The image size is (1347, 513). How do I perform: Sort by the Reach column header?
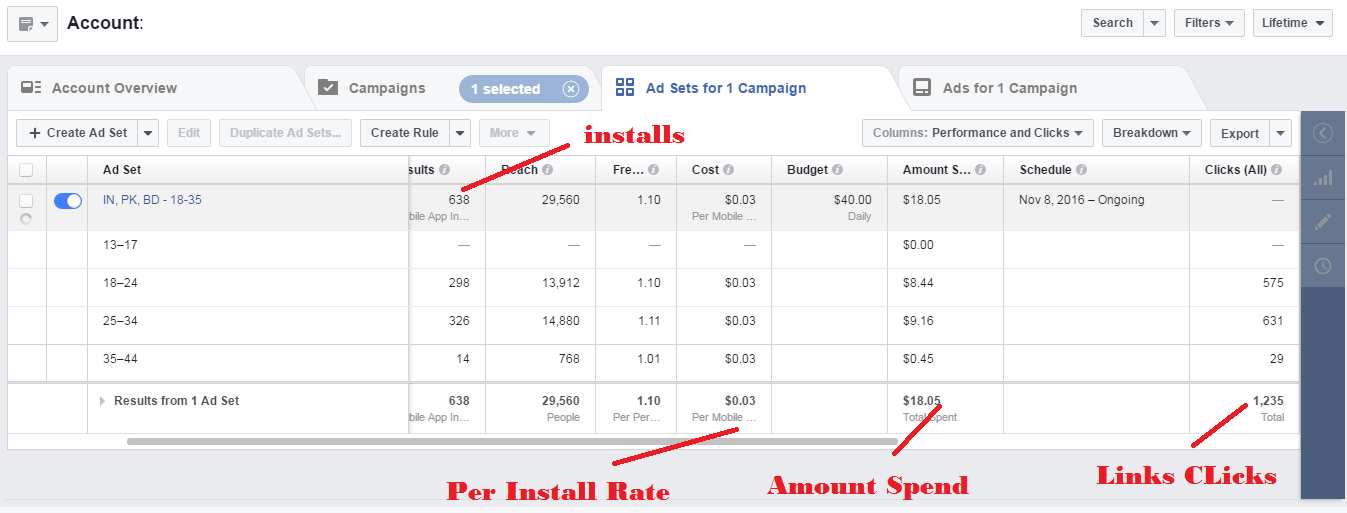point(519,170)
